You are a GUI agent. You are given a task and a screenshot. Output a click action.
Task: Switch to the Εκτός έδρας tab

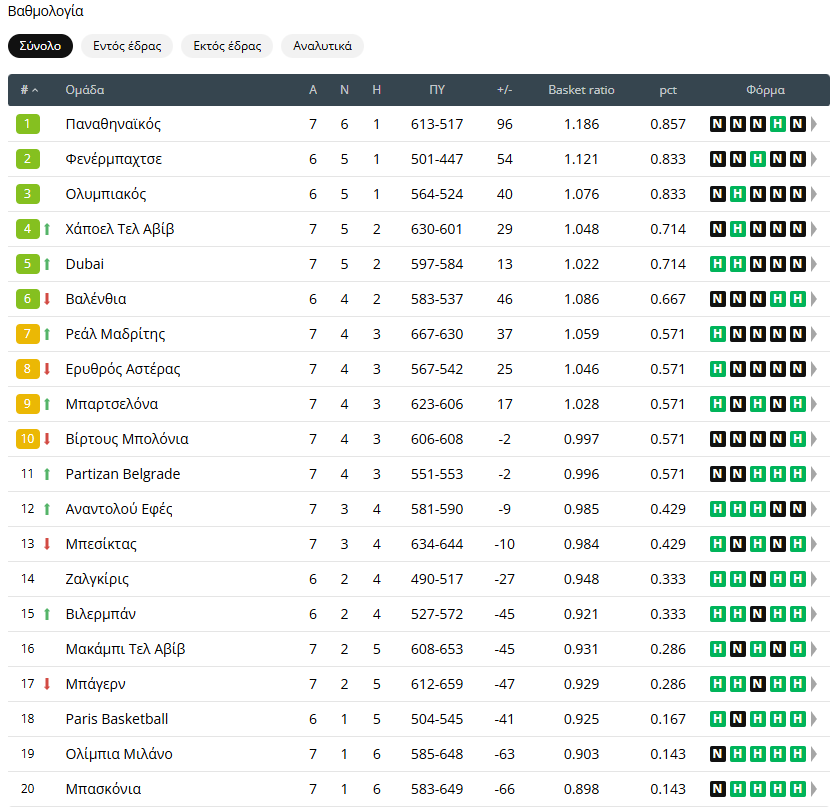[227, 46]
